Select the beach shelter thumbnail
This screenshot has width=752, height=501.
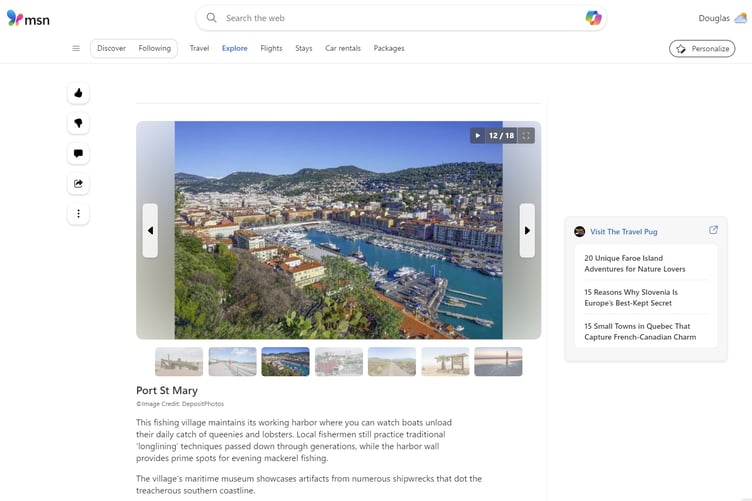pyautogui.click(x=445, y=361)
